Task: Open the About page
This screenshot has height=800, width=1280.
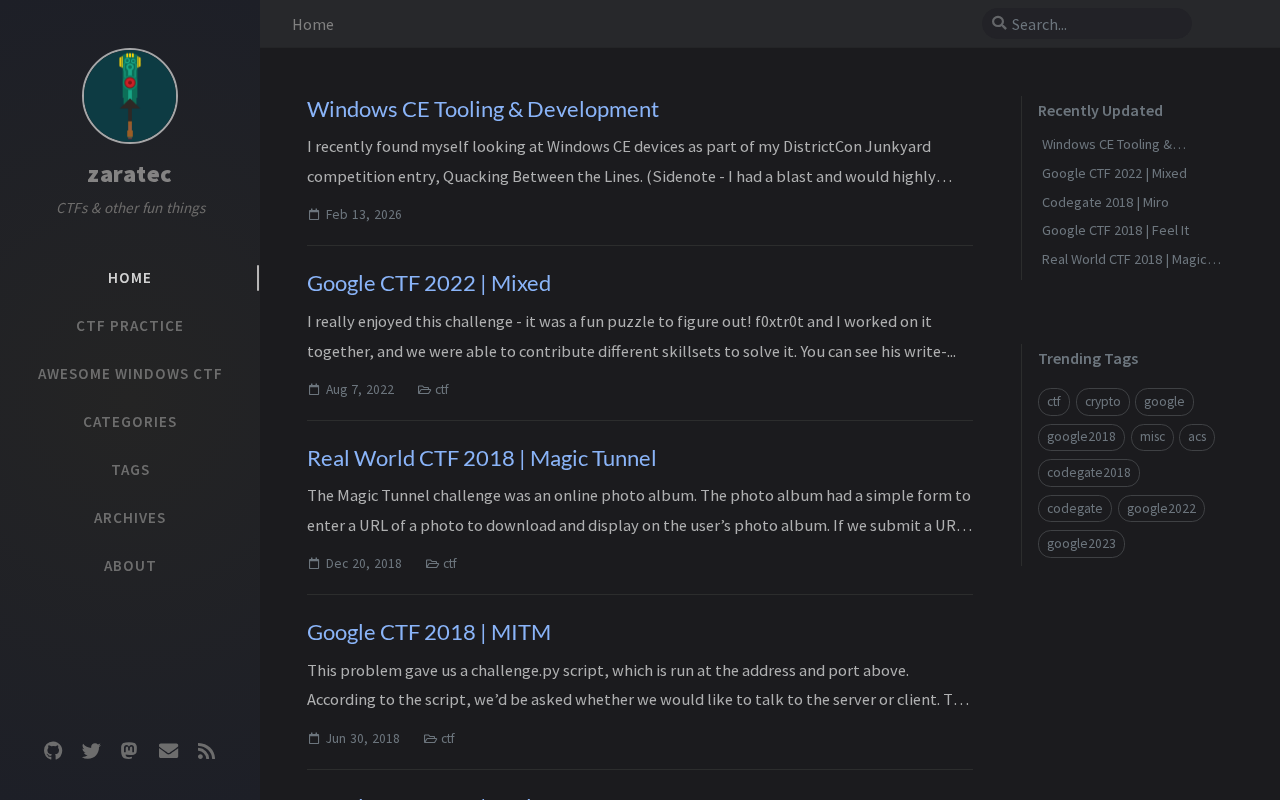Action: (130, 566)
